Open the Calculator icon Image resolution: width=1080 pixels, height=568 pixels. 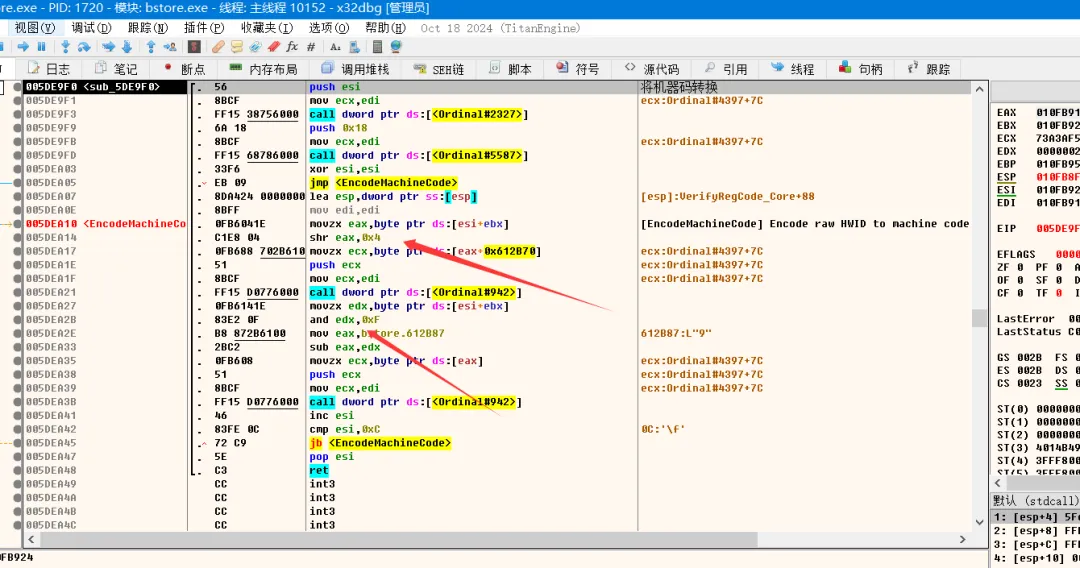pyautogui.click(x=377, y=47)
